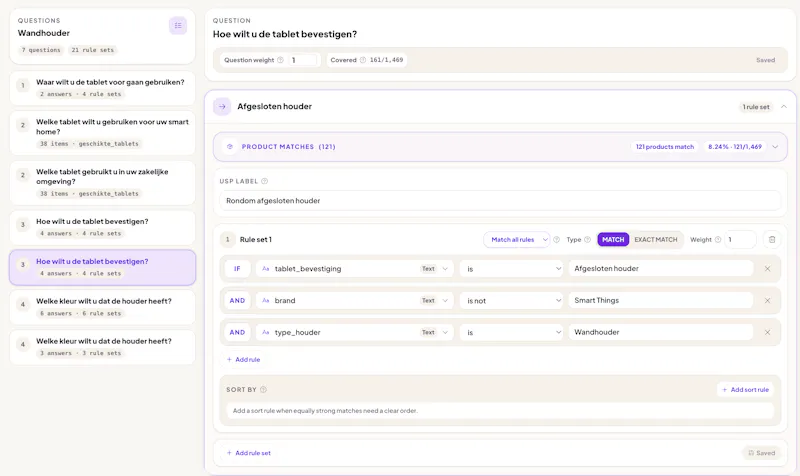Open the houder kleur question with 6 answers
Viewport: 800px width, 476px height.
(x=103, y=307)
